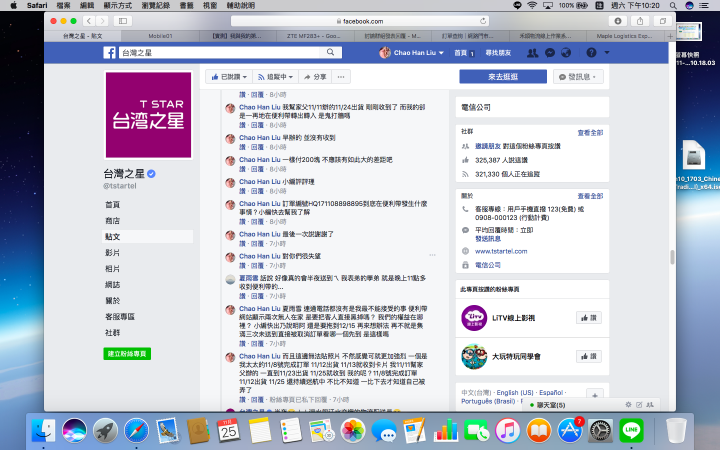Expand the account menu arrow in header
720x450 pixels.
coord(607,53)
